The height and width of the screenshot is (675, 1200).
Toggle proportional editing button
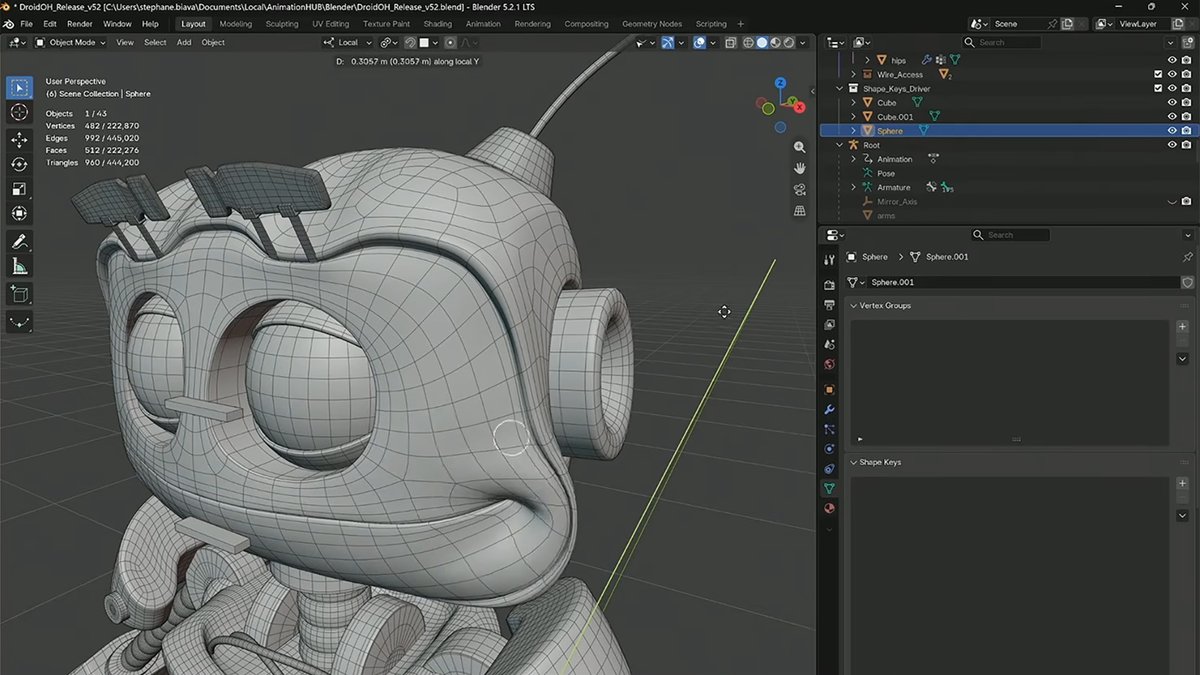tap(450, 42)
